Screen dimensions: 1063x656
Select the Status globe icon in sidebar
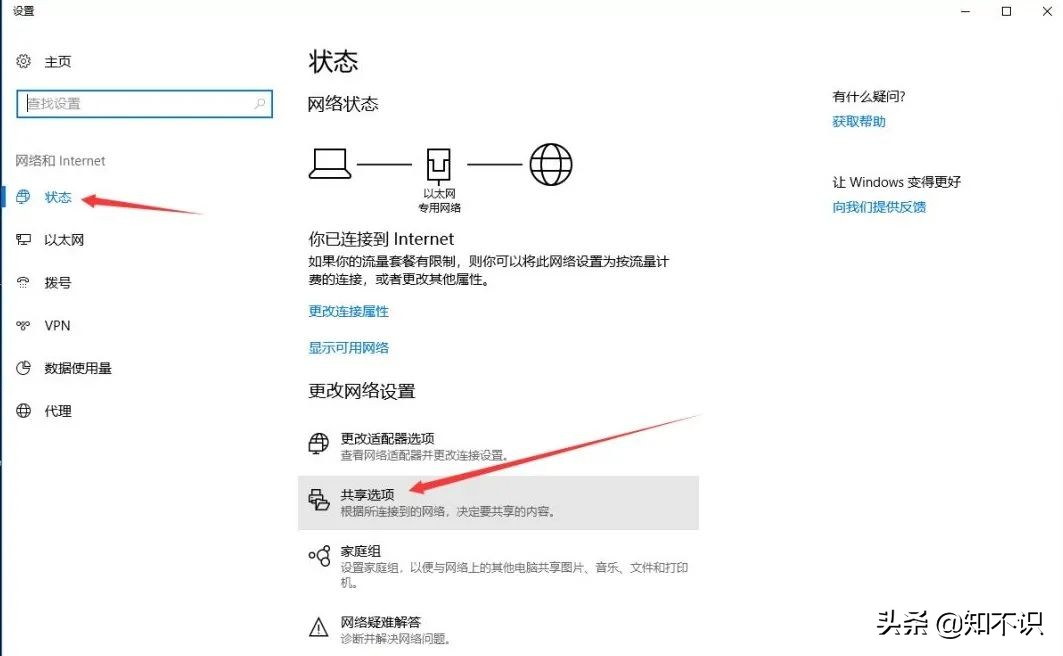pos(23,197)
